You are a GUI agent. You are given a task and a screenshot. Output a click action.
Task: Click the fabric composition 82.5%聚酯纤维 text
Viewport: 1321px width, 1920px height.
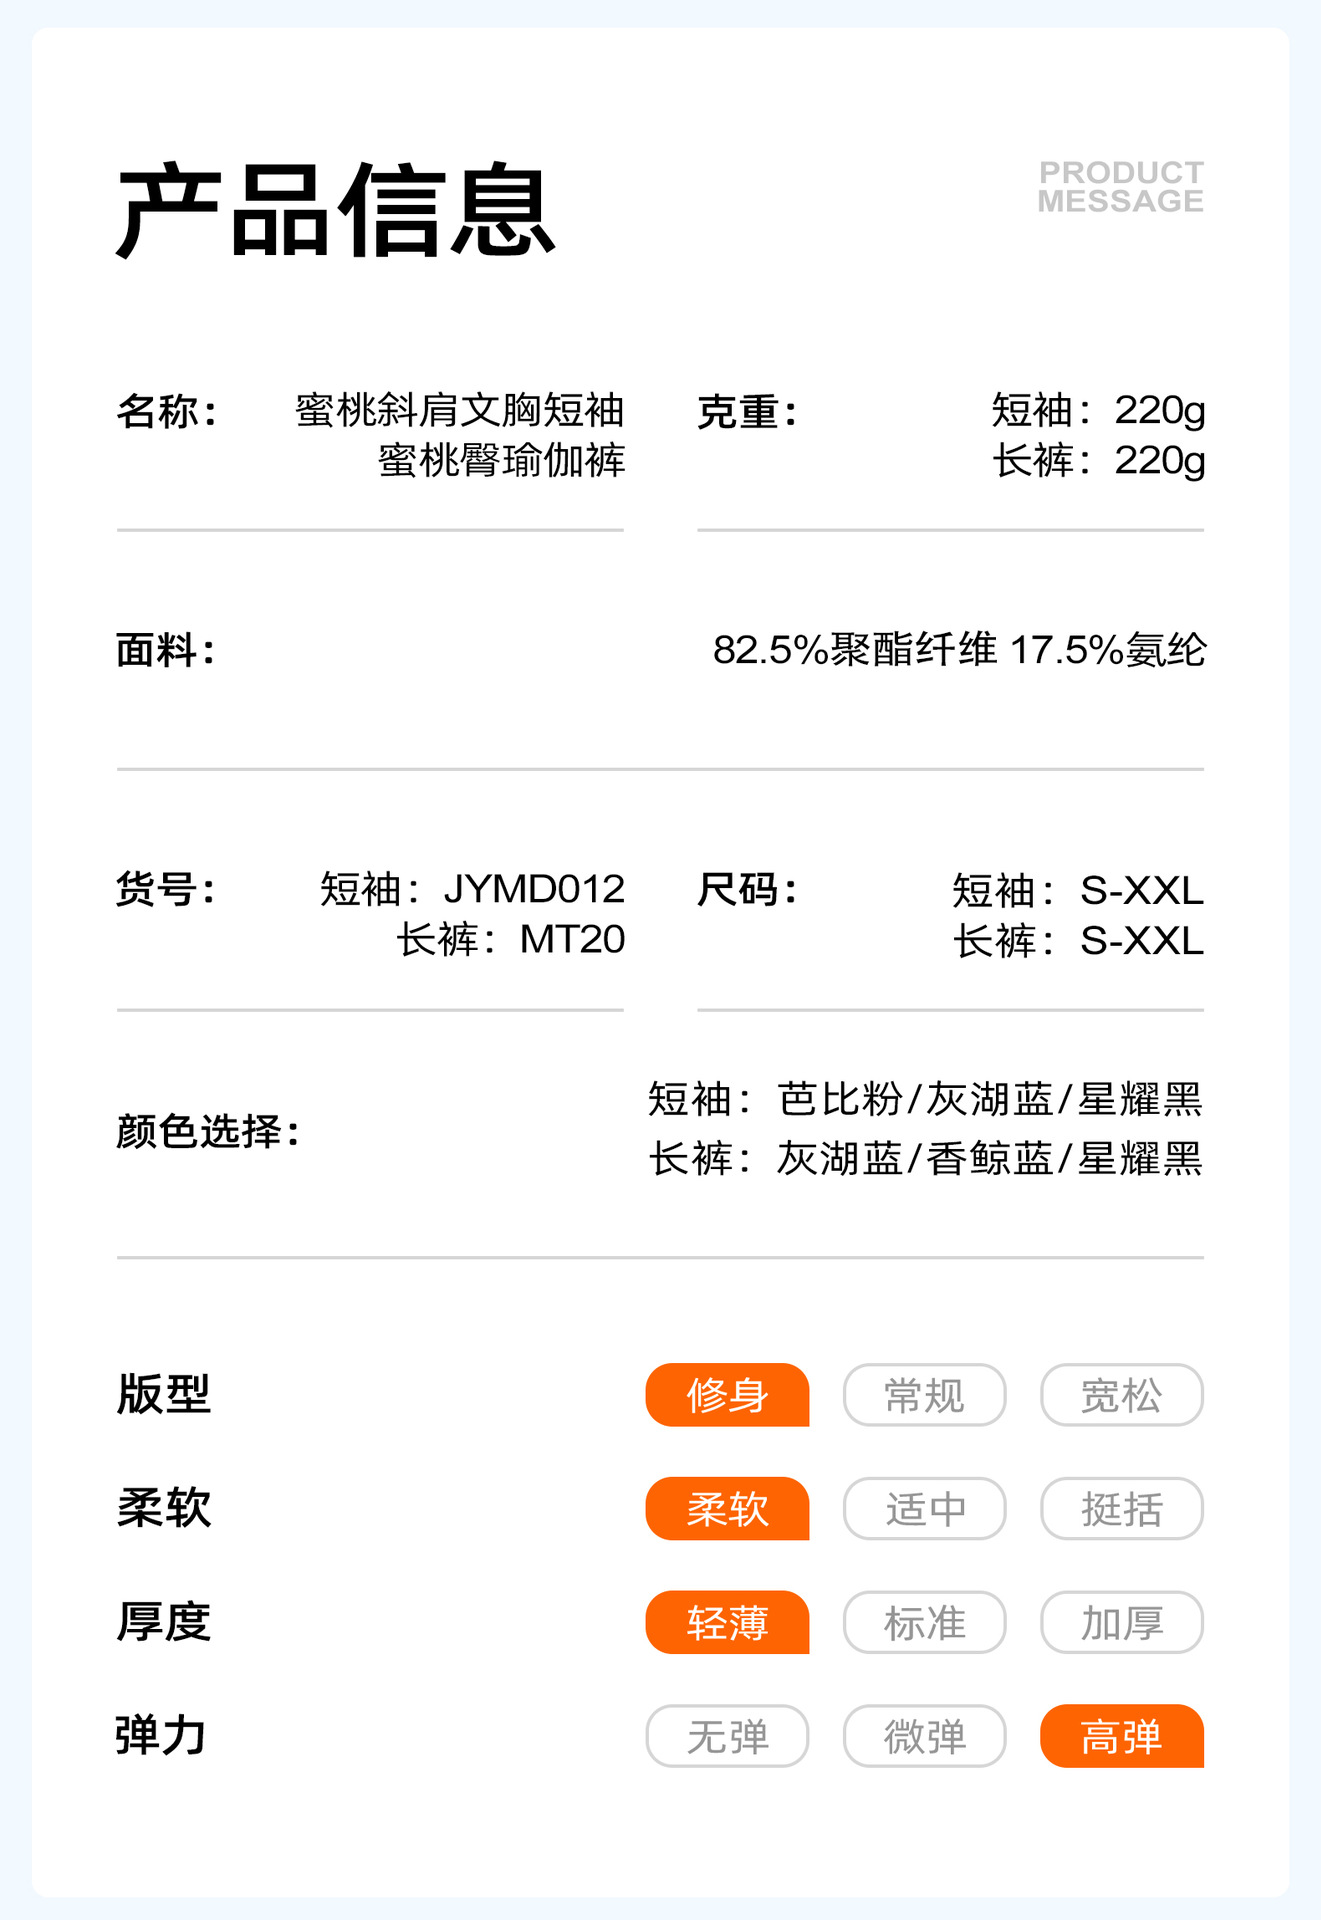point(855,650)
